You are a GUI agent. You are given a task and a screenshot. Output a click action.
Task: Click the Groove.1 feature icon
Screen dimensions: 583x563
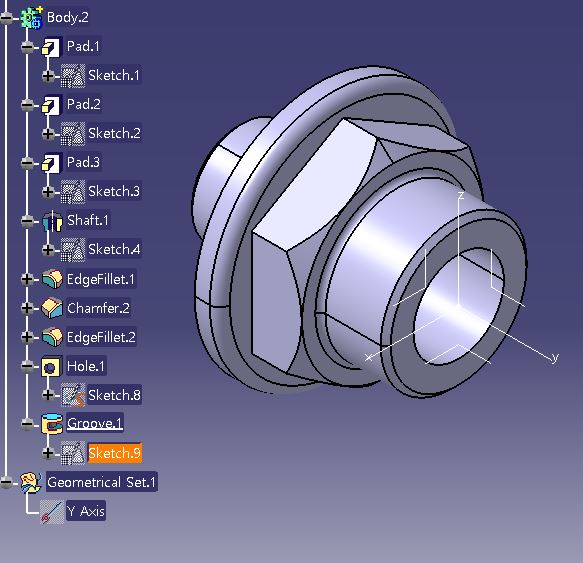[x=52, y=424]
